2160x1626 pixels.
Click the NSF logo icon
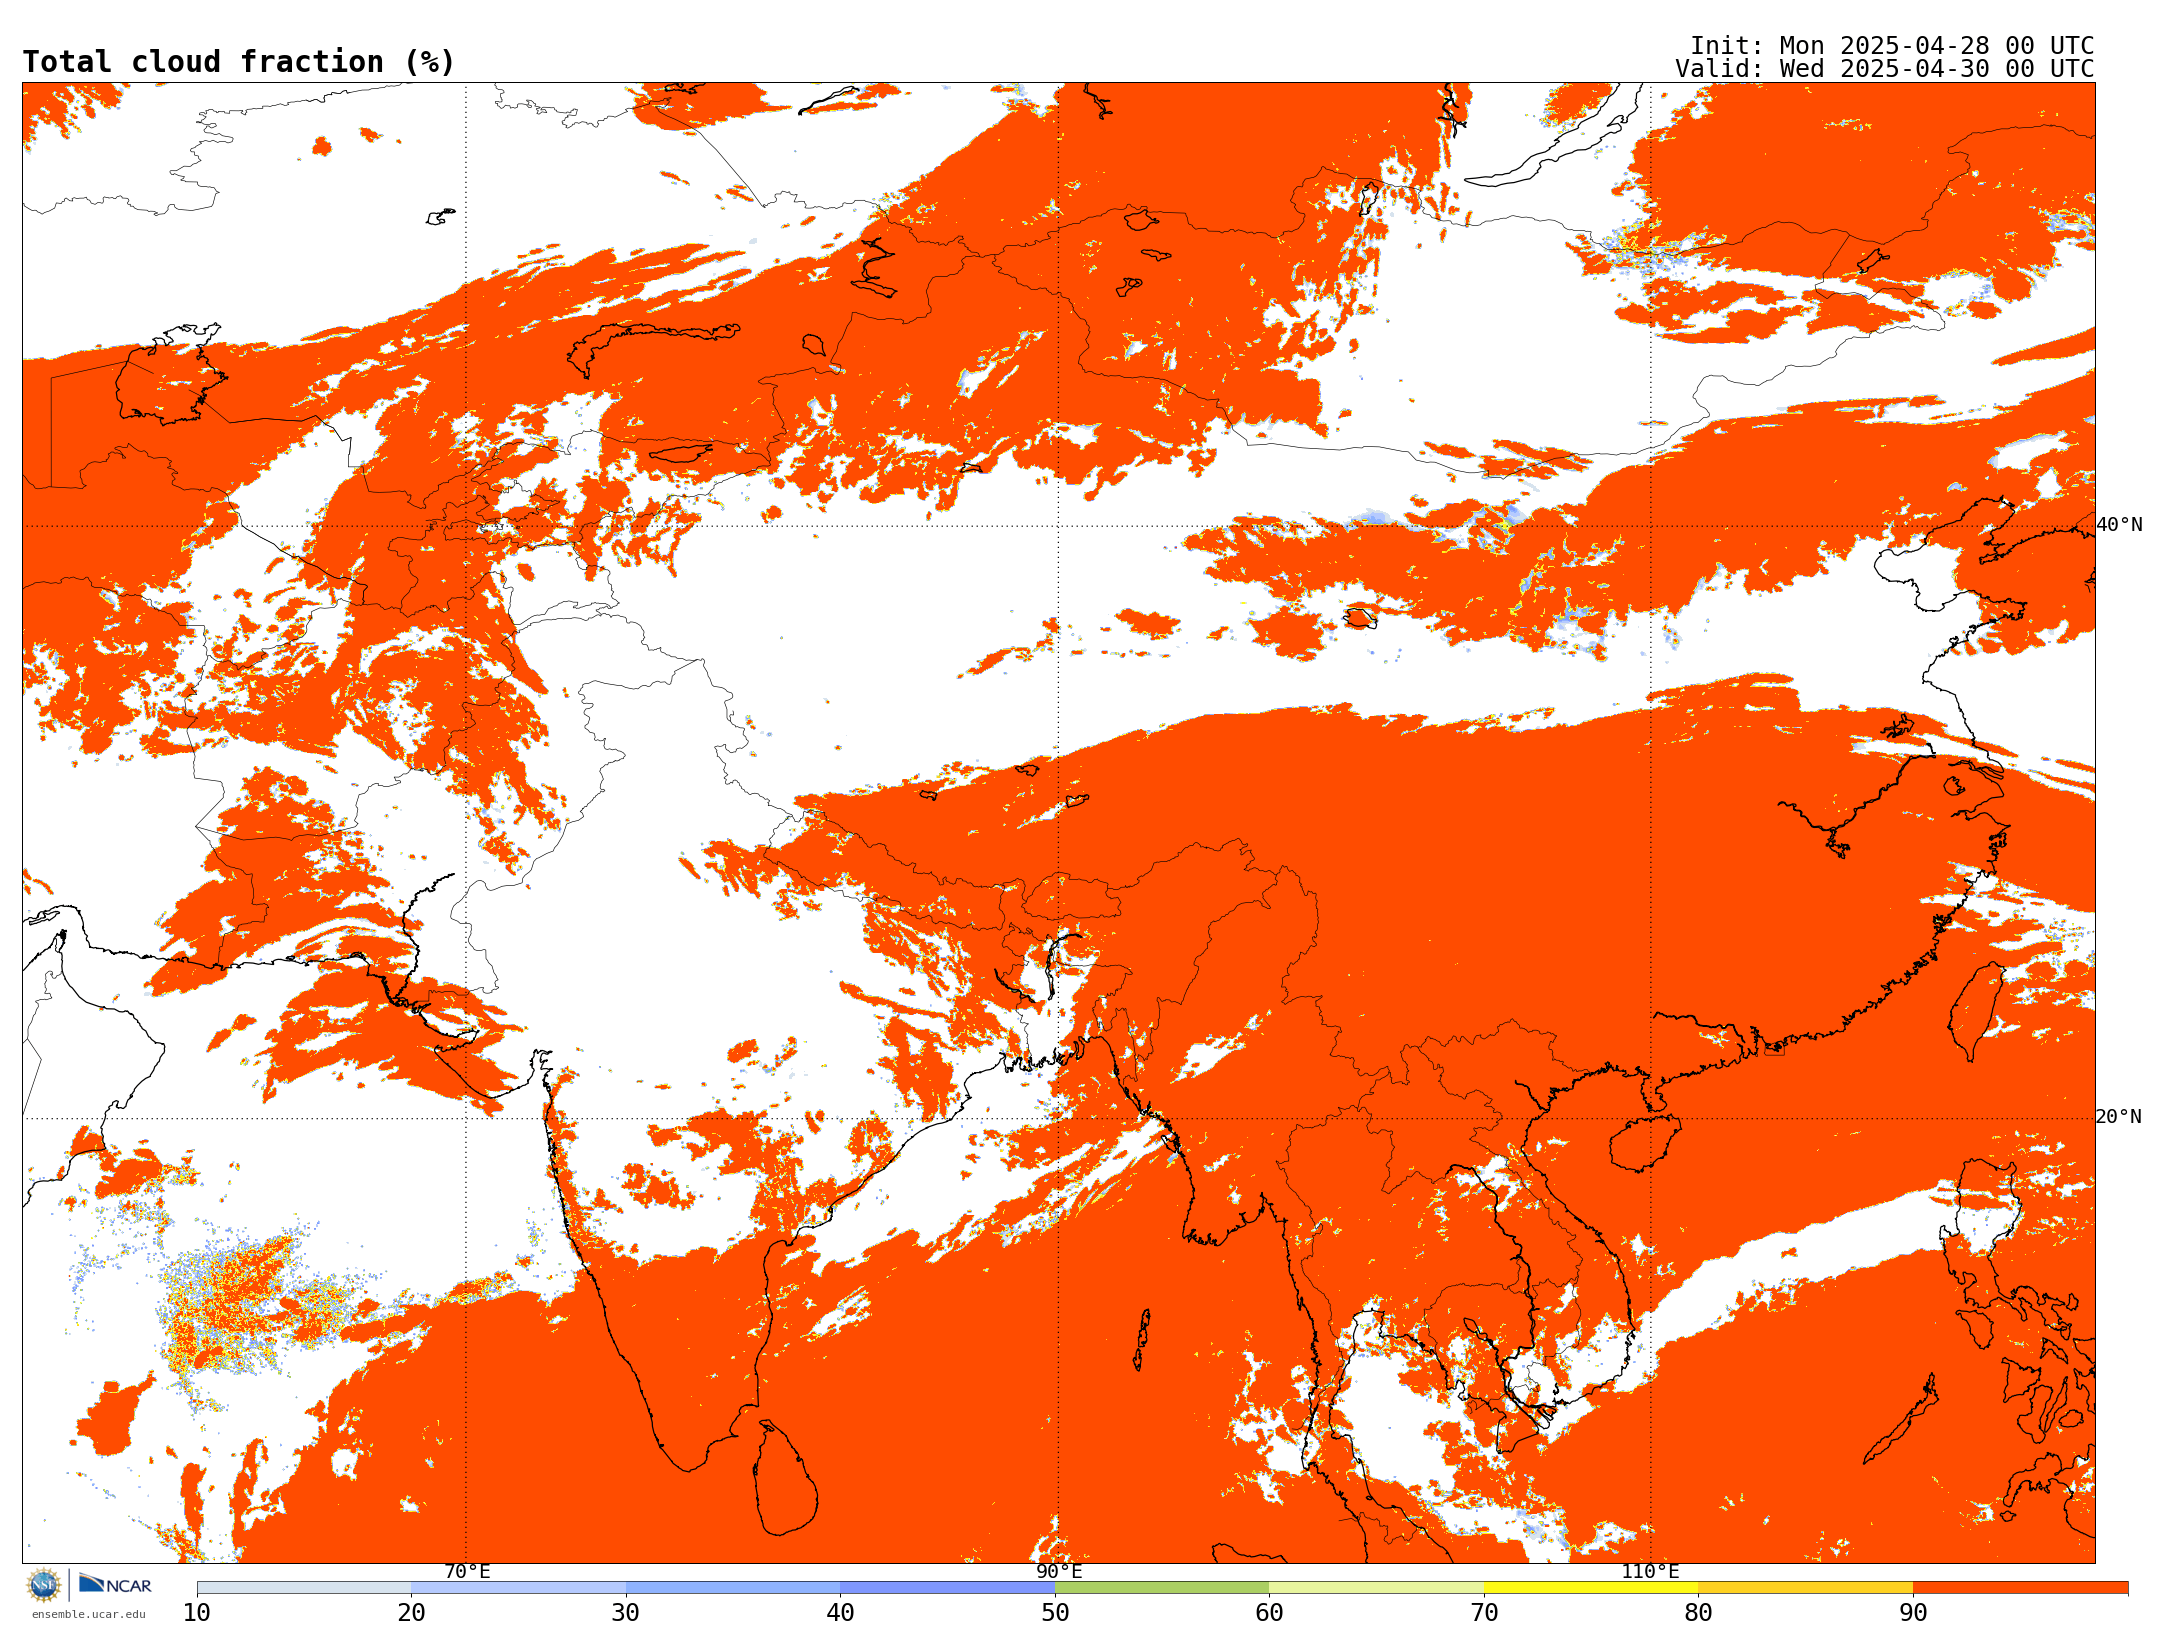[x=43, y=1585]
